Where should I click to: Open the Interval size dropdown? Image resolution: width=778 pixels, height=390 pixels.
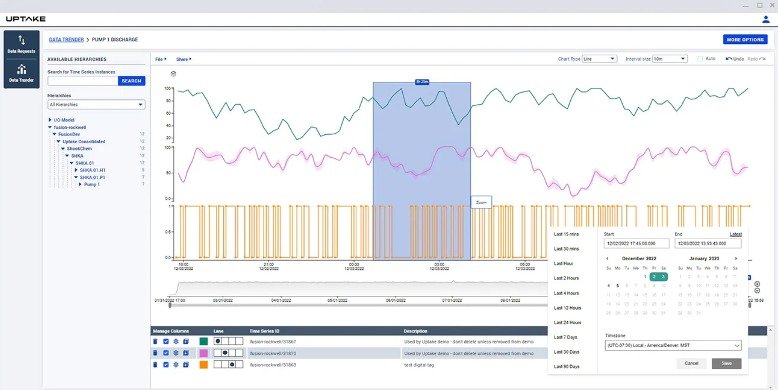[670, 59]
